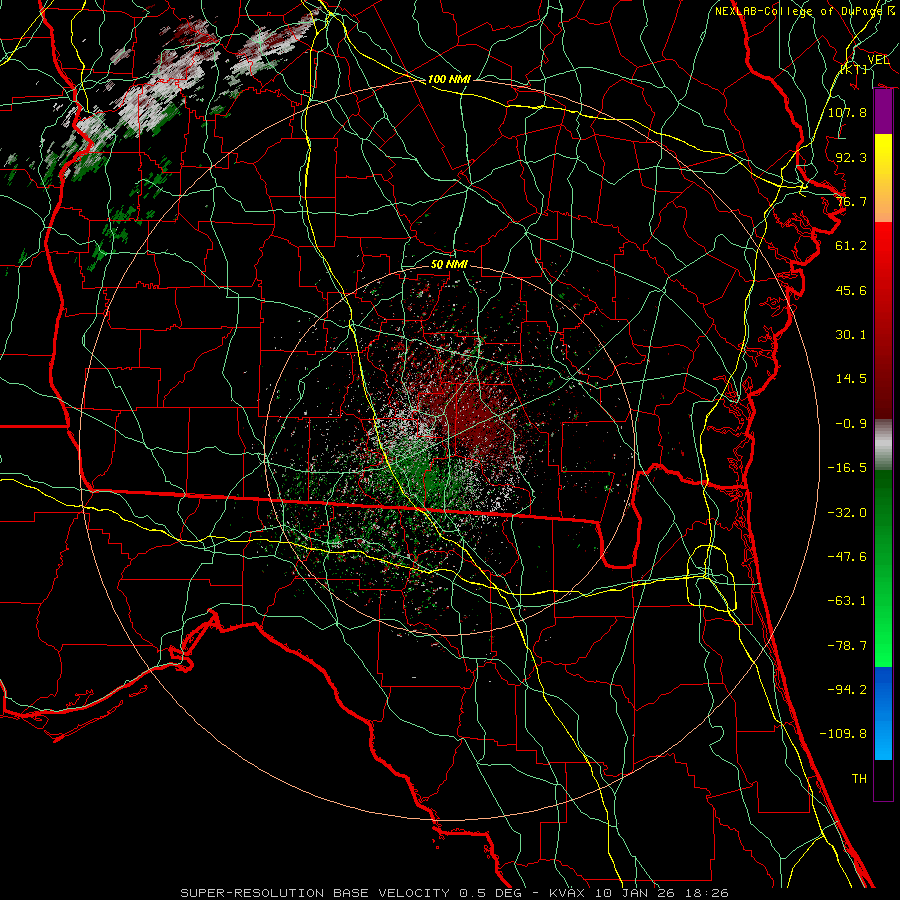Click the -47.6 velocity scale value
This screenshot has height=900, width=900.
pyautogui.click(x=847, y=557)
